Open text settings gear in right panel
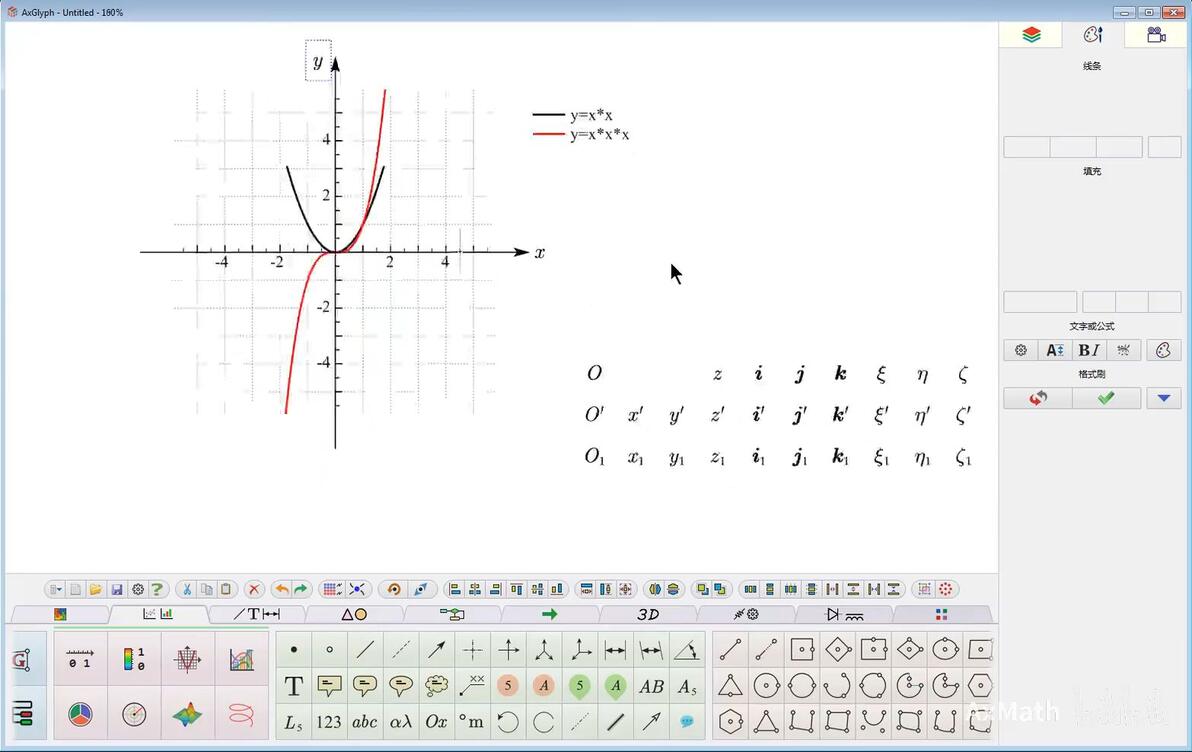 tap(1021, 350)
